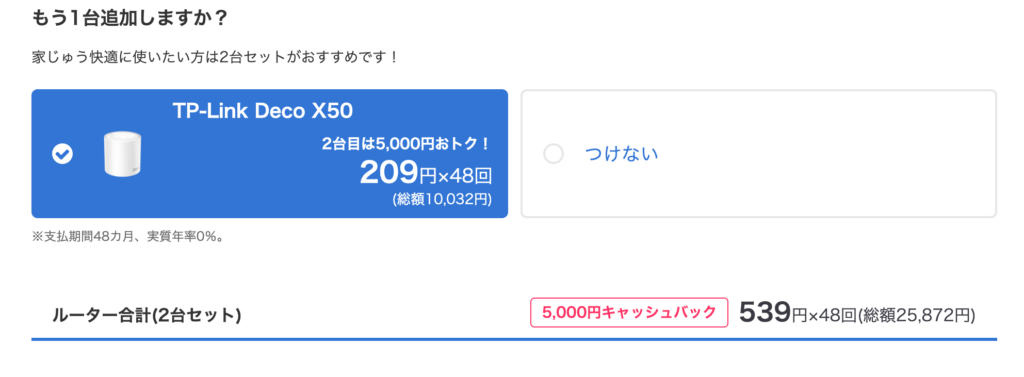This screenshot has width=1024, height=377.
Task: Click the ルーター合計(2台セット) label
Action: click(x=147, y=316)
